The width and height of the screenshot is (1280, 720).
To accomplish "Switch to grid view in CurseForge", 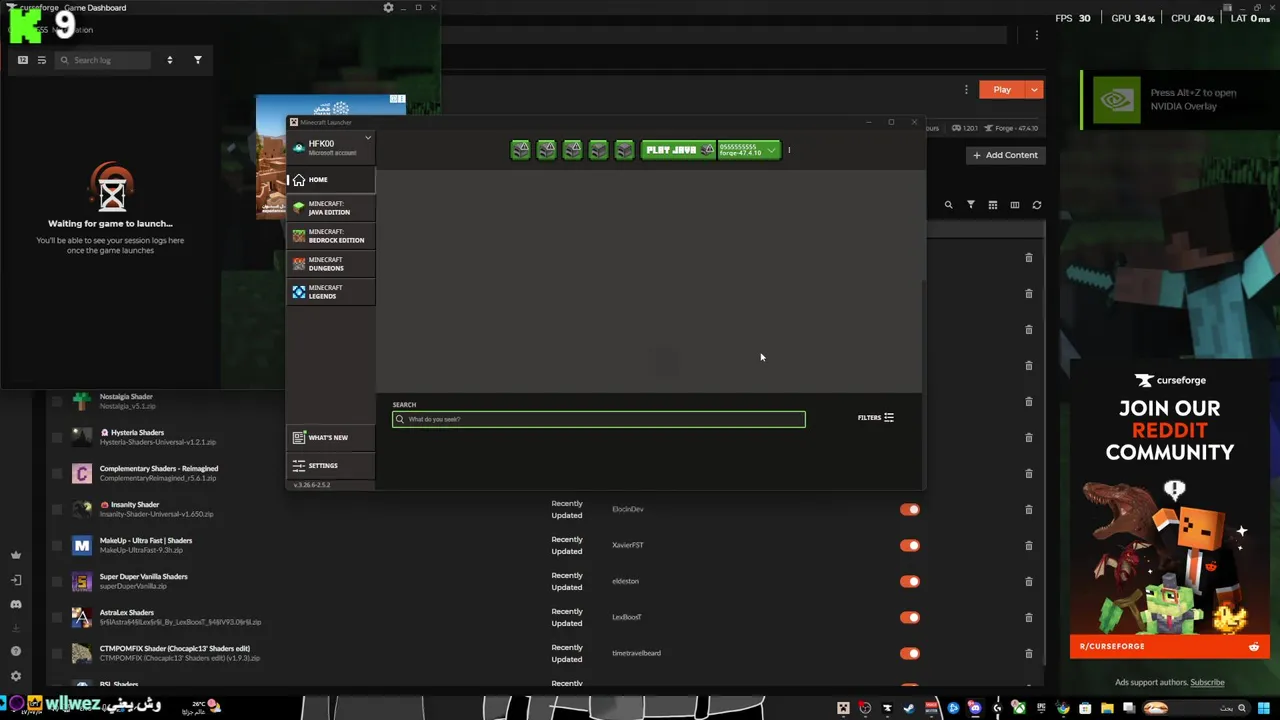I will click(x=993, y=205).
